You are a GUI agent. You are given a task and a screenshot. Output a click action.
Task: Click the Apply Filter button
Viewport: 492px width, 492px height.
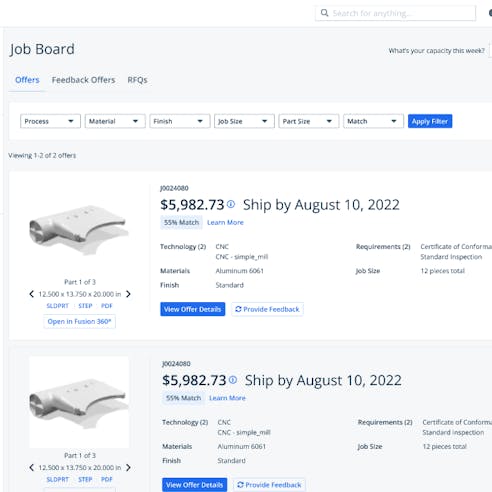click(x=430, y=121)
